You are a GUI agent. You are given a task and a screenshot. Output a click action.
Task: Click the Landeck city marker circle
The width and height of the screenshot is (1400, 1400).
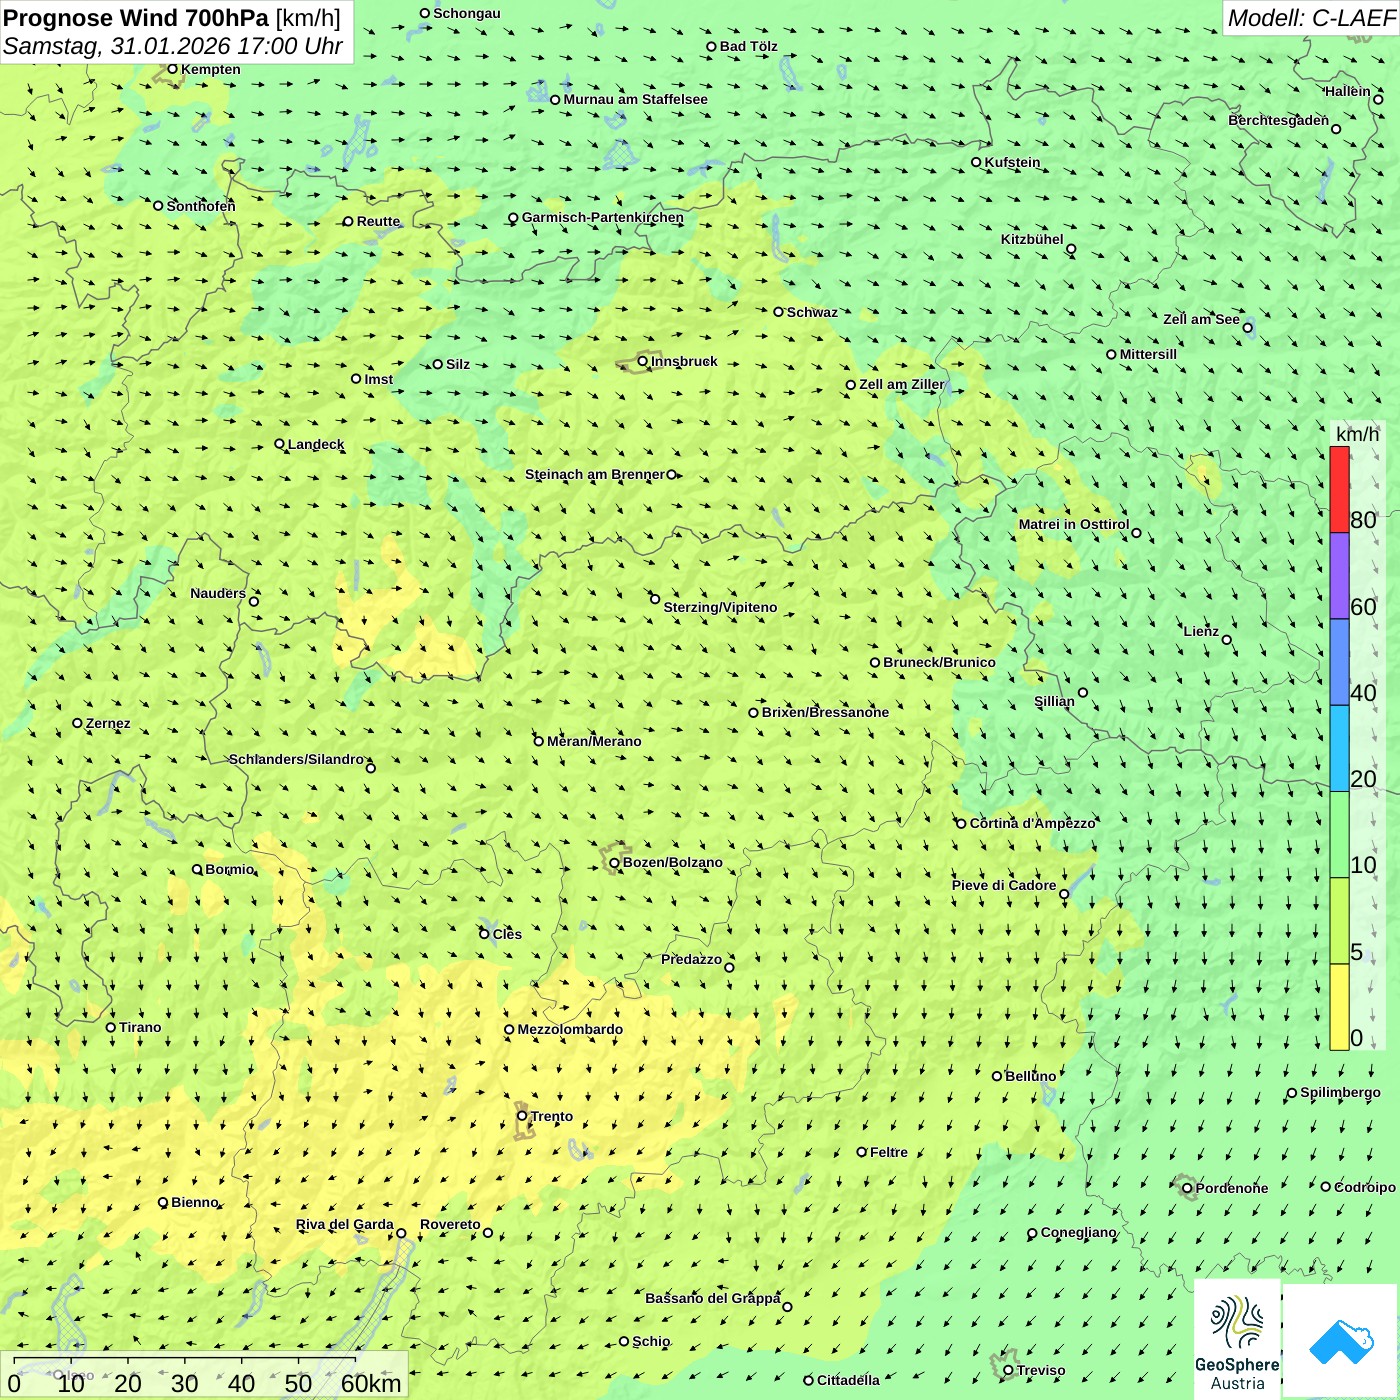(280, 444)
